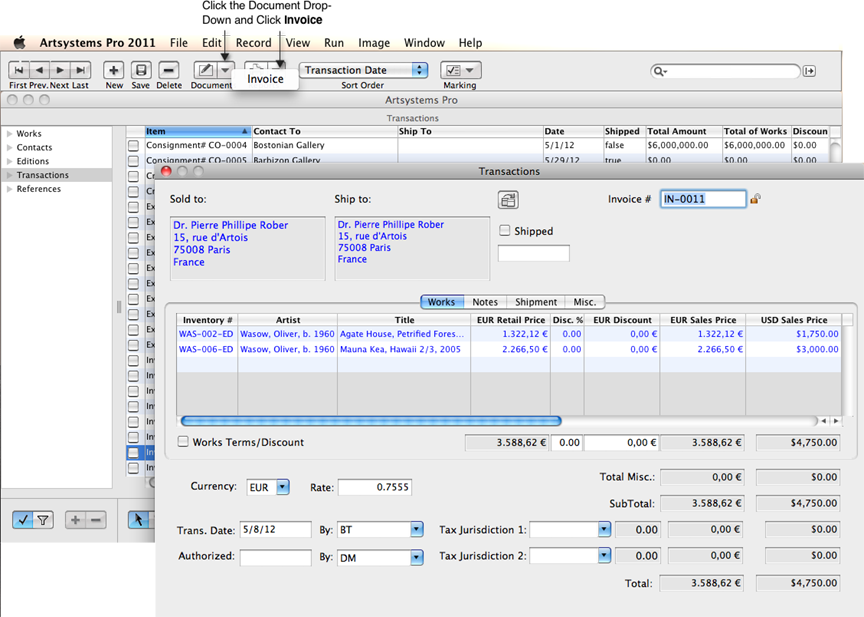
Task: Close the Transactions invoice window
Action: [x=166, y=171]
